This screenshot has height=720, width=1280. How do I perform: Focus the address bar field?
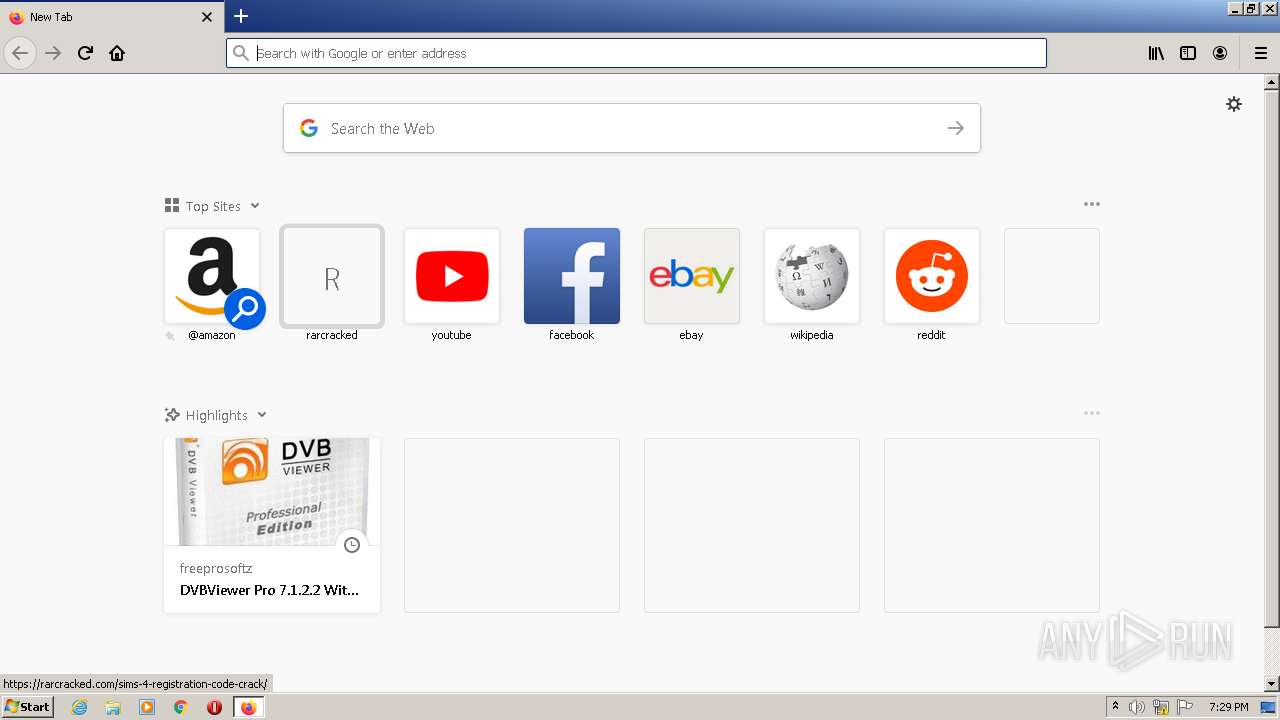636,53
